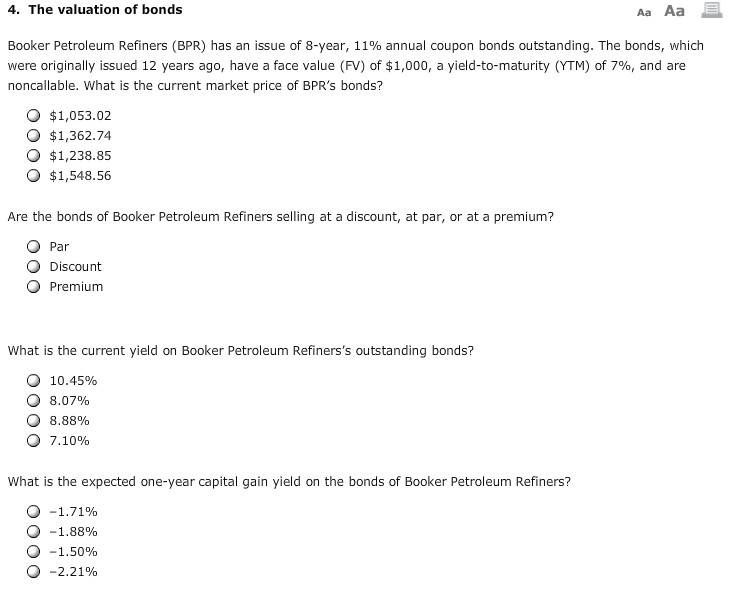This screenshot has height=600, width=731.
Task: Select the $1,362.74 price option
Action: tap(33, 135)
